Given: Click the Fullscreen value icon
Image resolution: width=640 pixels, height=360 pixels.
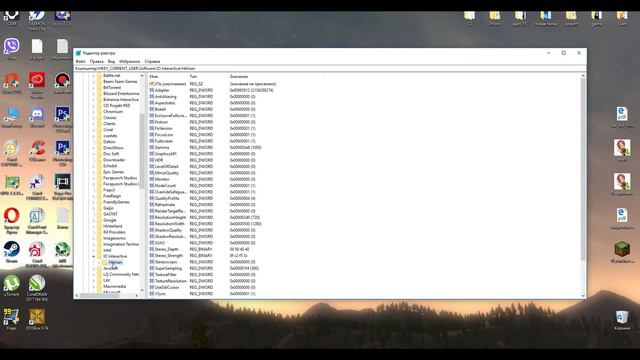Looking at the screenshot, I should [x=151, y=141].
